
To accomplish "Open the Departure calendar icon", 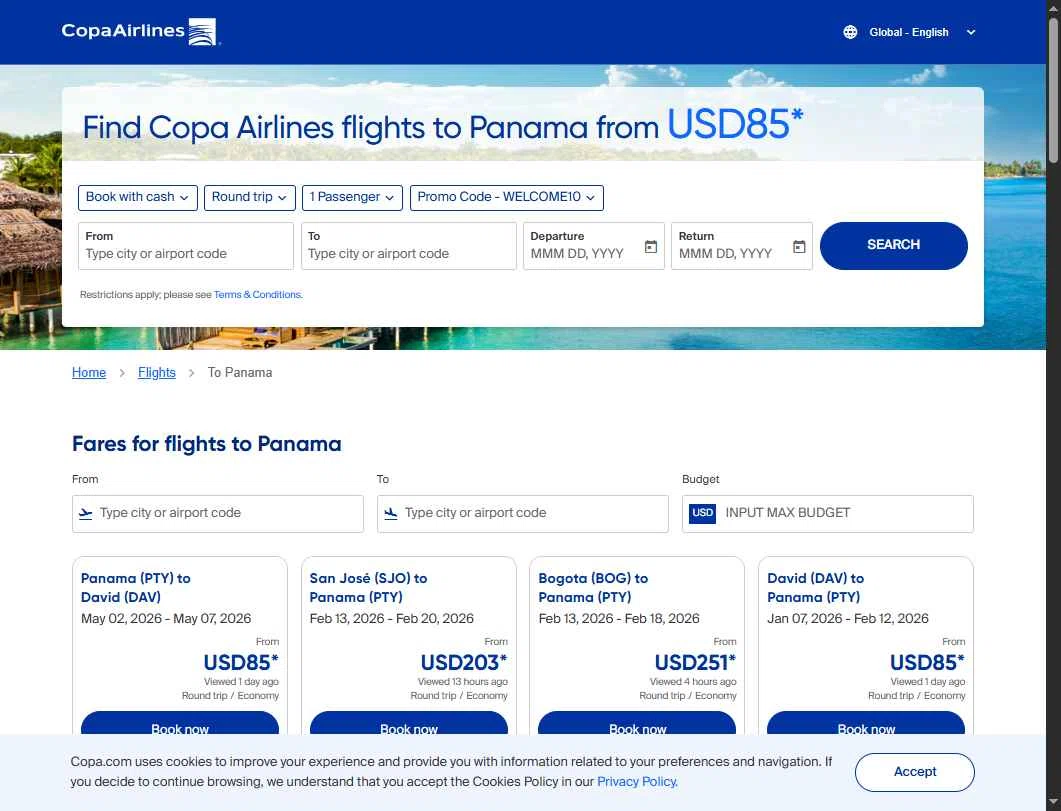I will 651,247.
